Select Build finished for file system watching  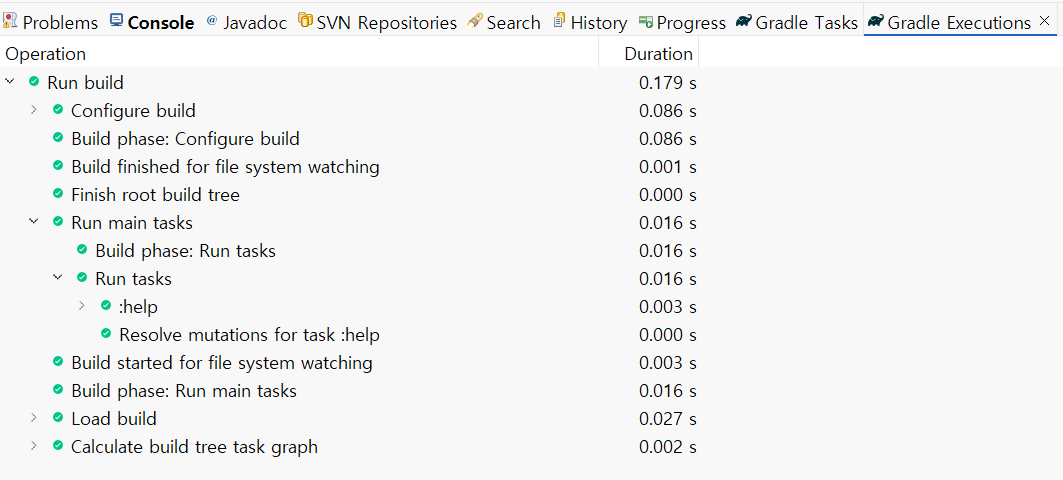click(x=225, y=167)
